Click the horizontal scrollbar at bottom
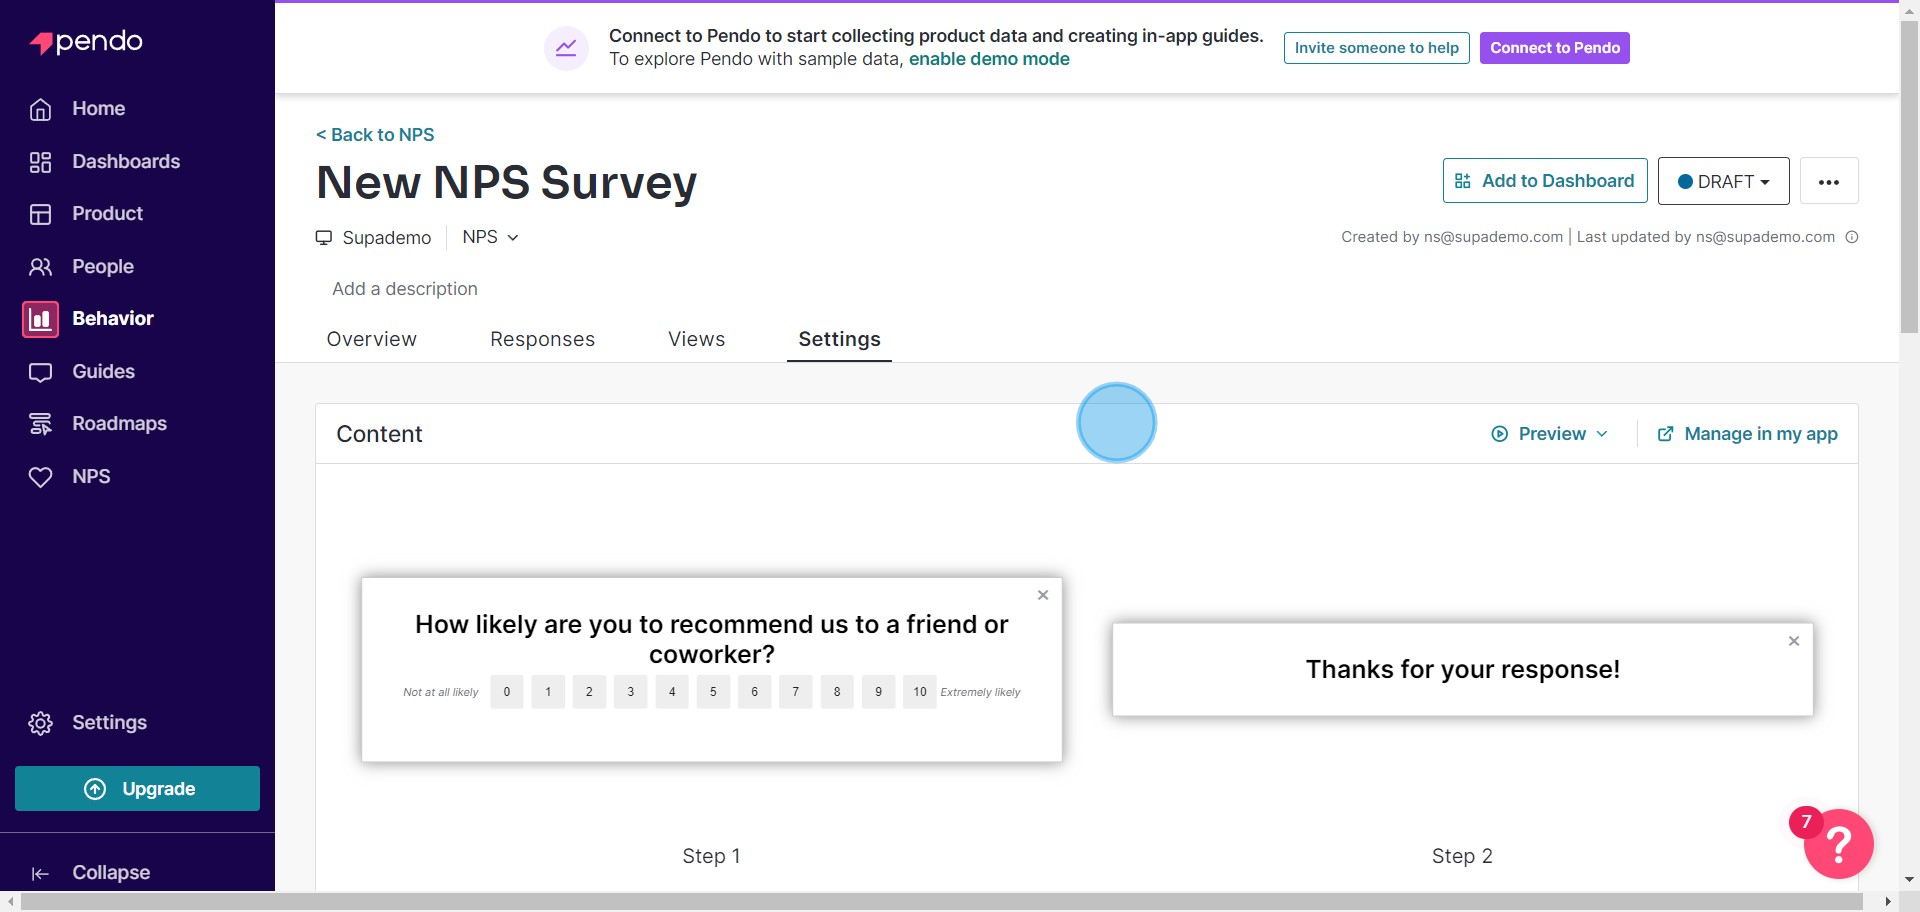This screenshot has height=912, width=1920. (x=941, y=902)
